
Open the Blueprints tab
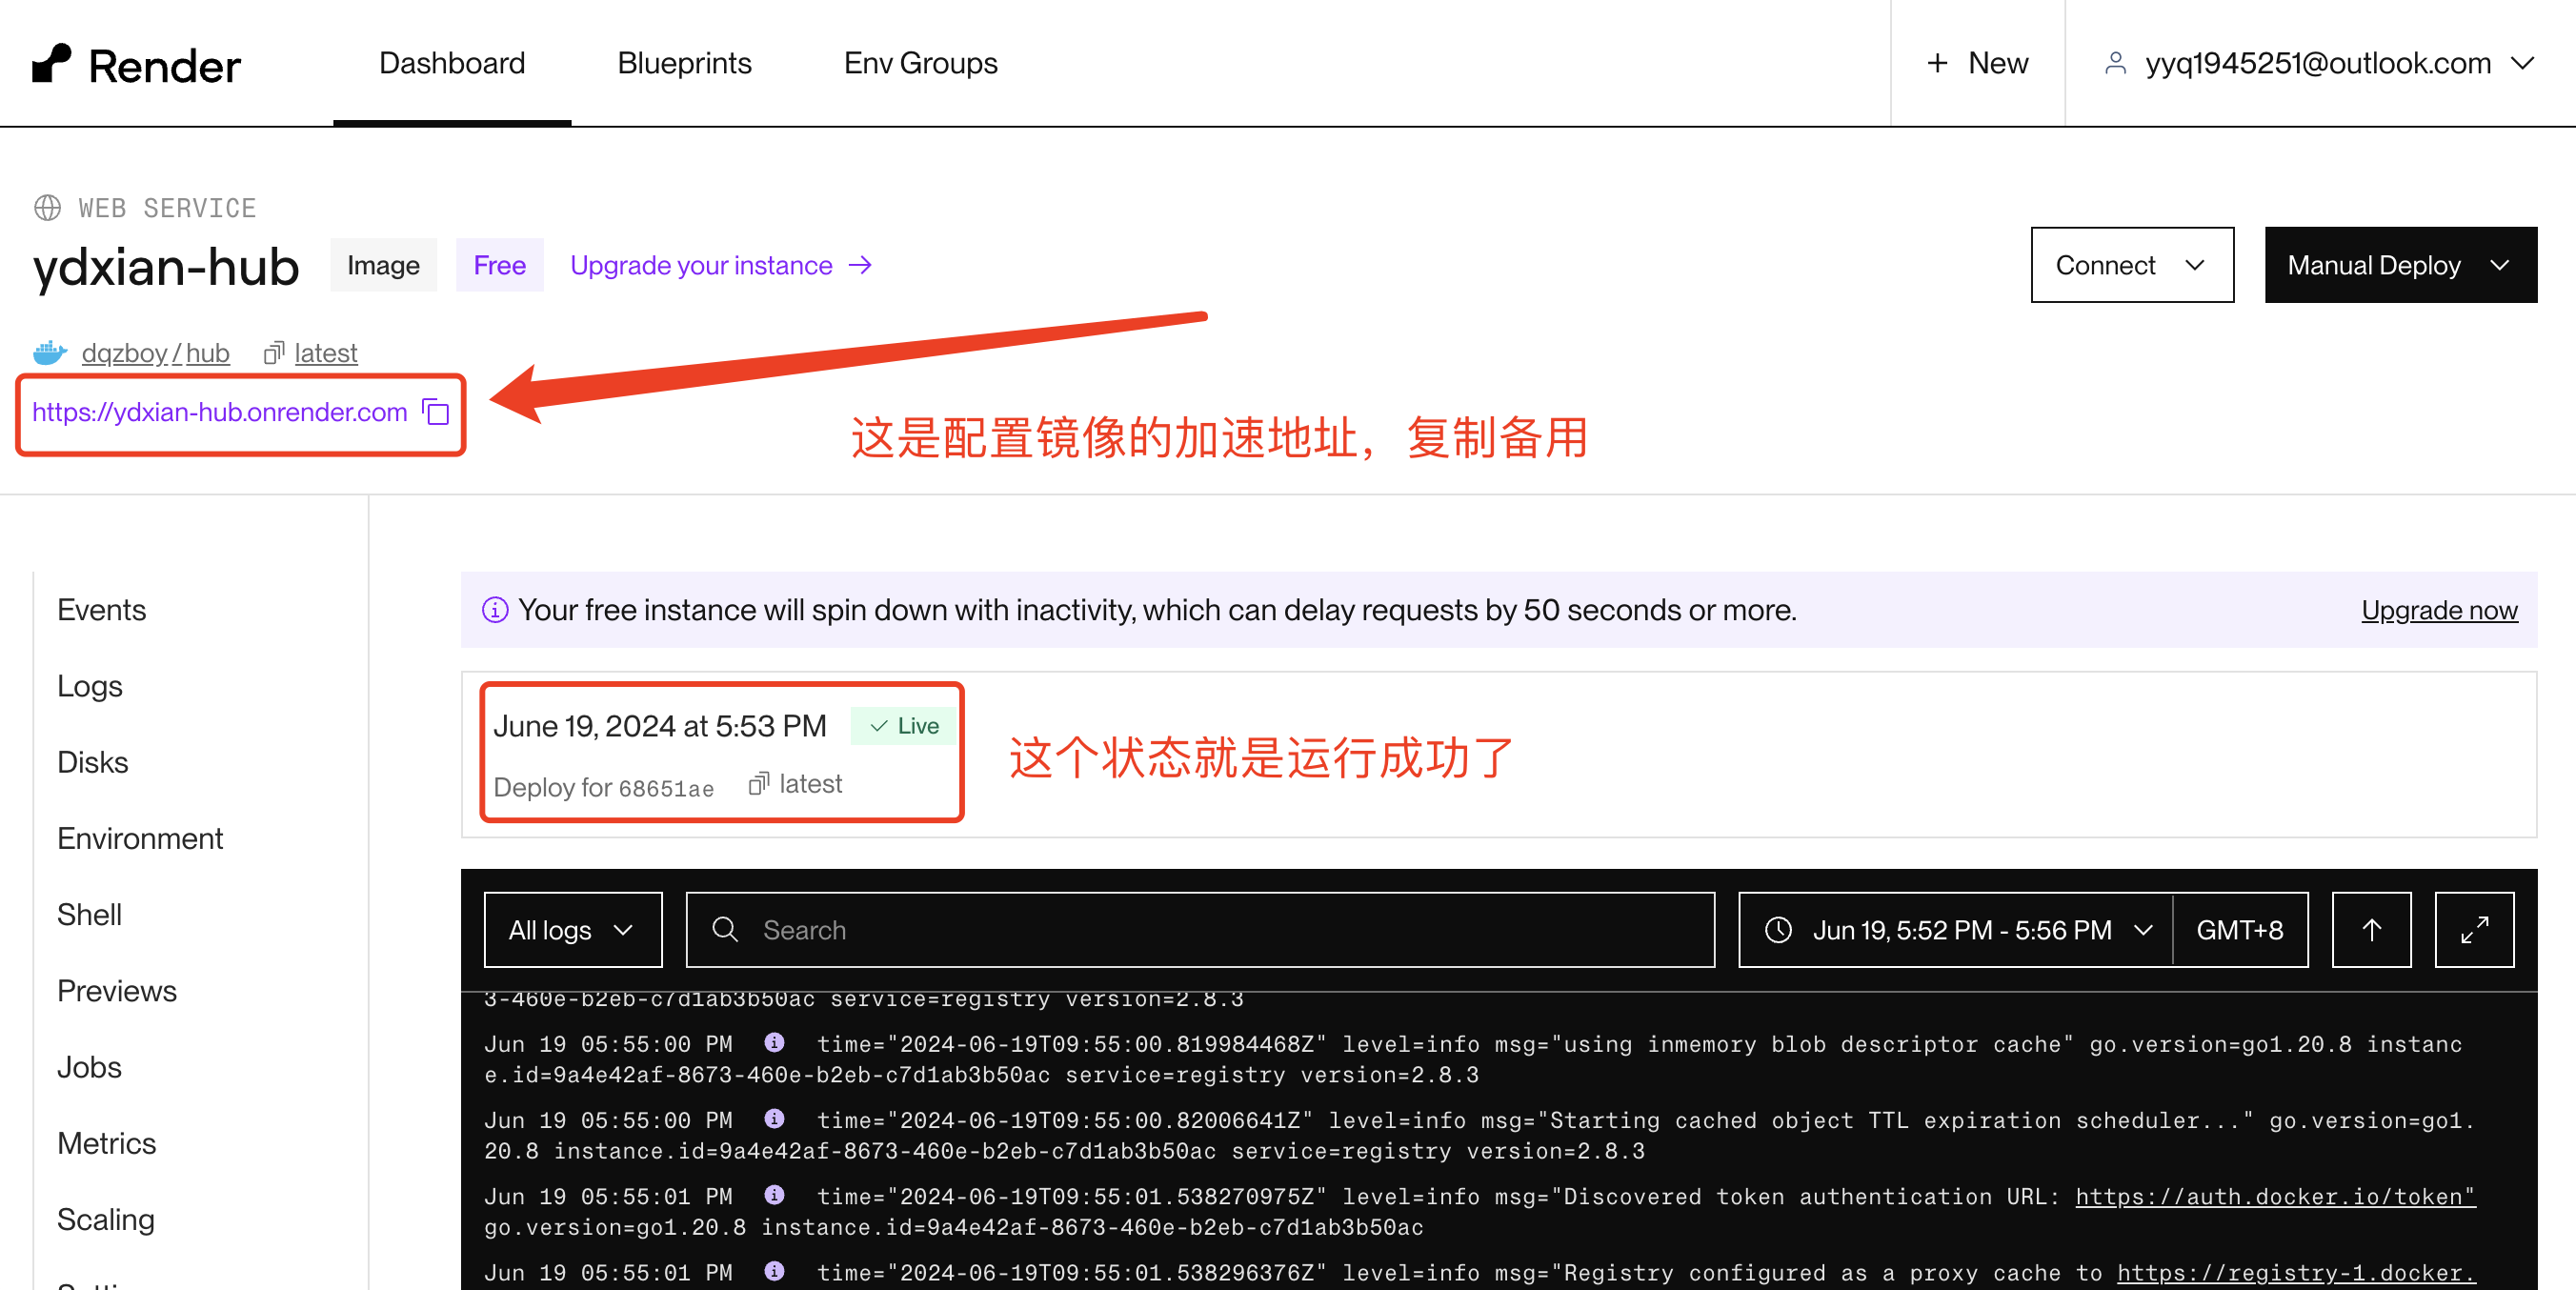(x=684, y=63)
